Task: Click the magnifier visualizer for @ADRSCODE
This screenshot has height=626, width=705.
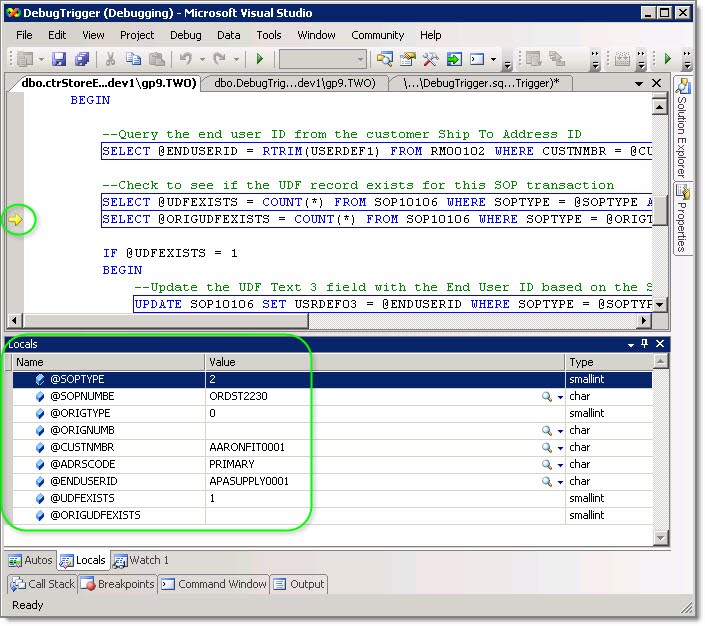Action: 547,465
